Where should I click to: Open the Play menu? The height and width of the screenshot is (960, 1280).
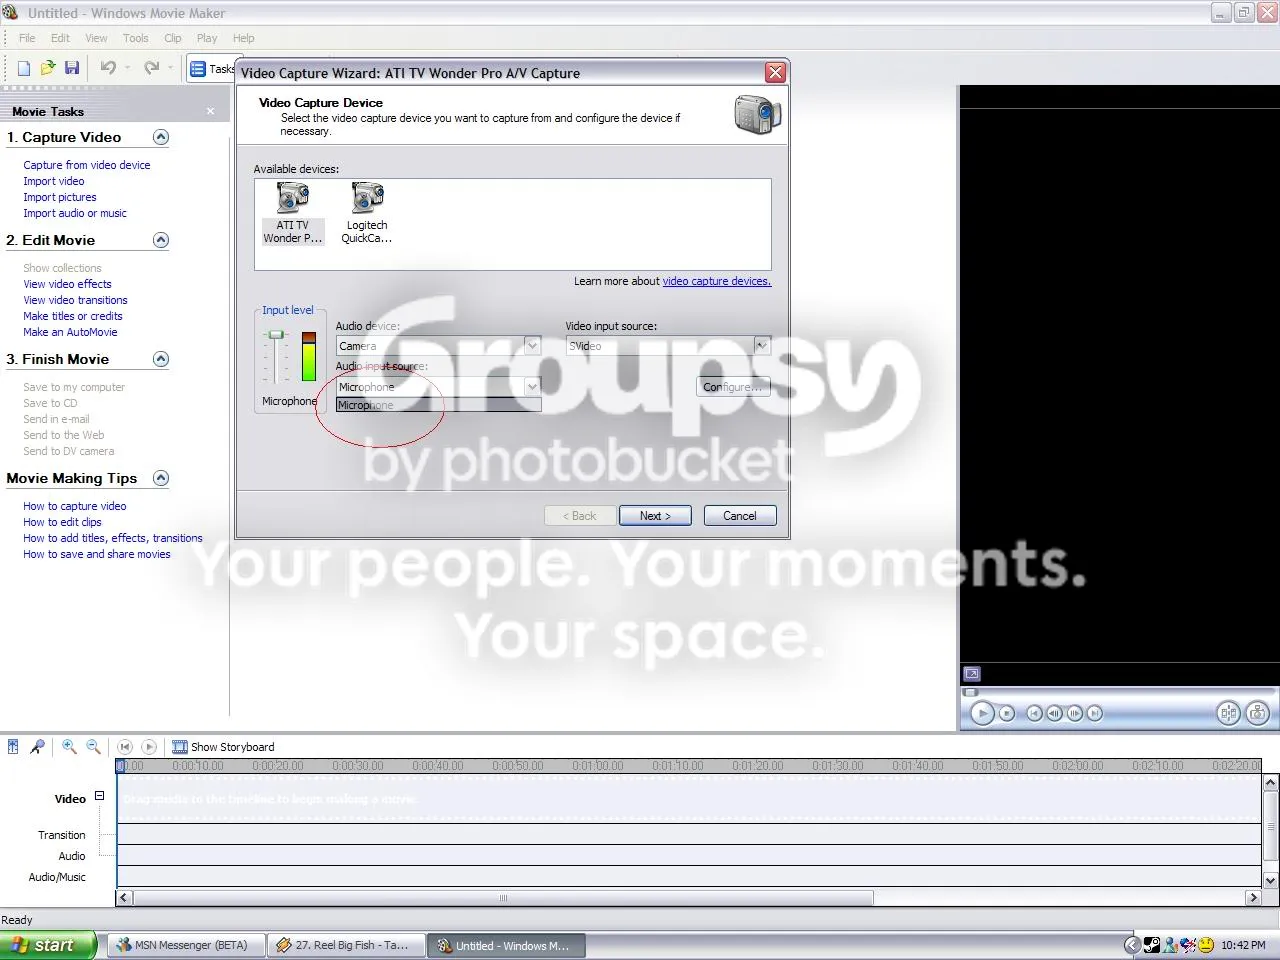207,38
